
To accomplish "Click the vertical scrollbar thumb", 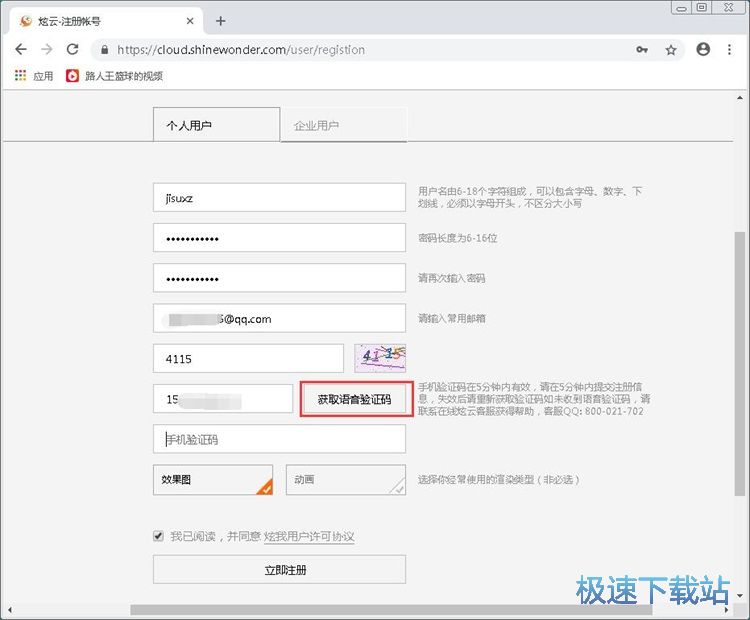I will pyautogui.click(x=739, y=364).
